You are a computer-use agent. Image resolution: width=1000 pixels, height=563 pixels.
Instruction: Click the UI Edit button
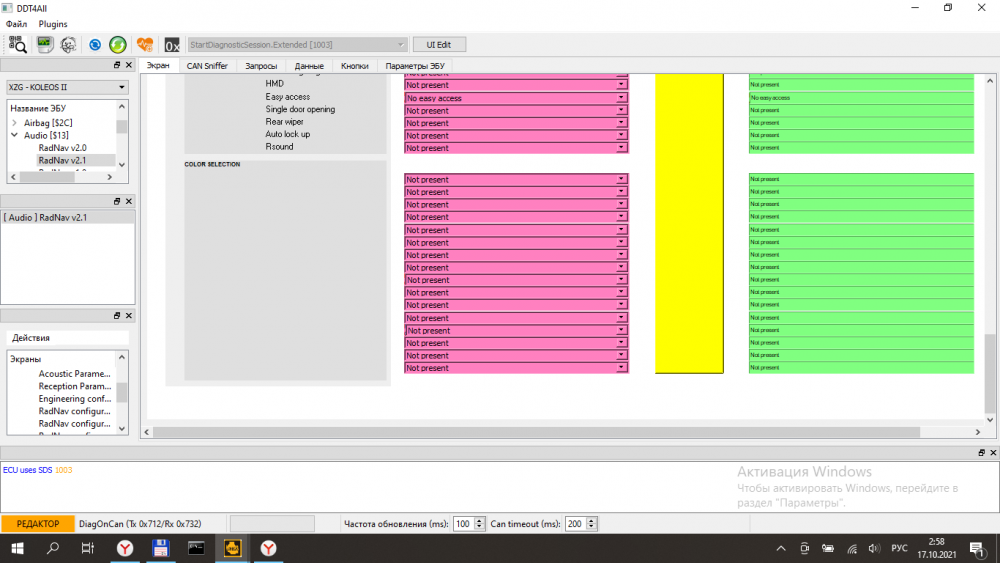tap(439, 45)
